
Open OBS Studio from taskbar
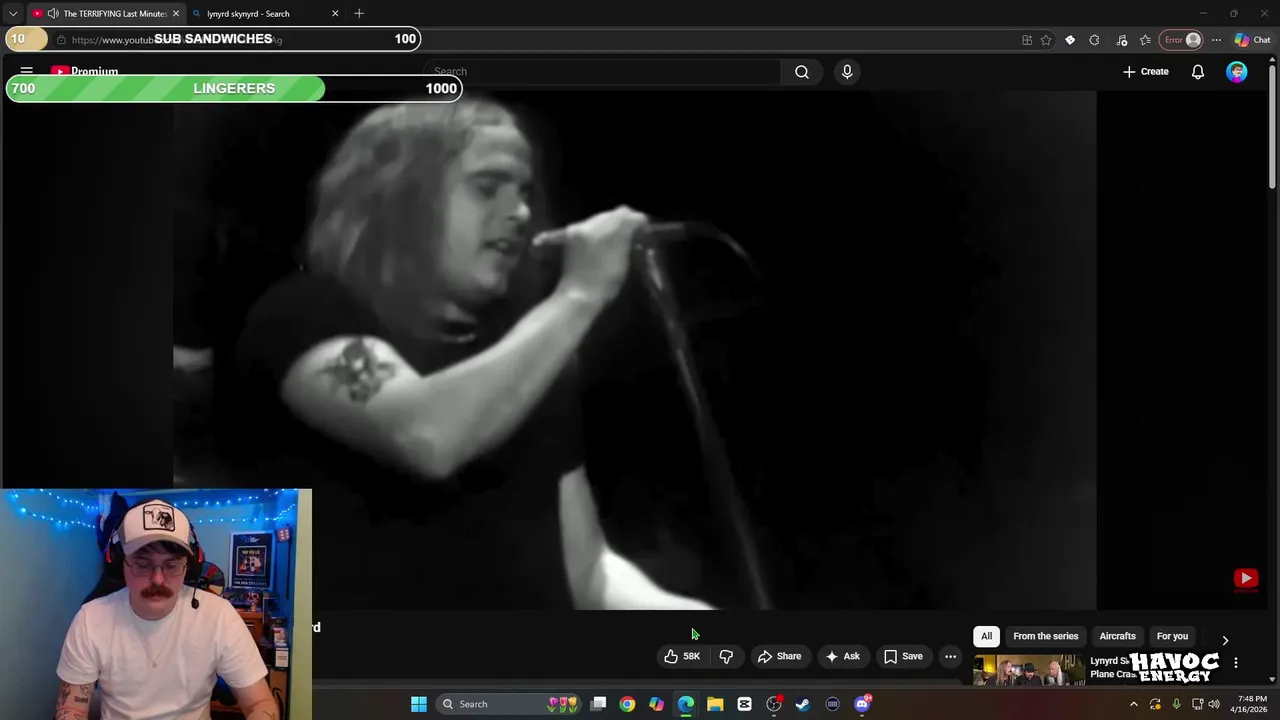pyautogui.click(x=774, y=704)
